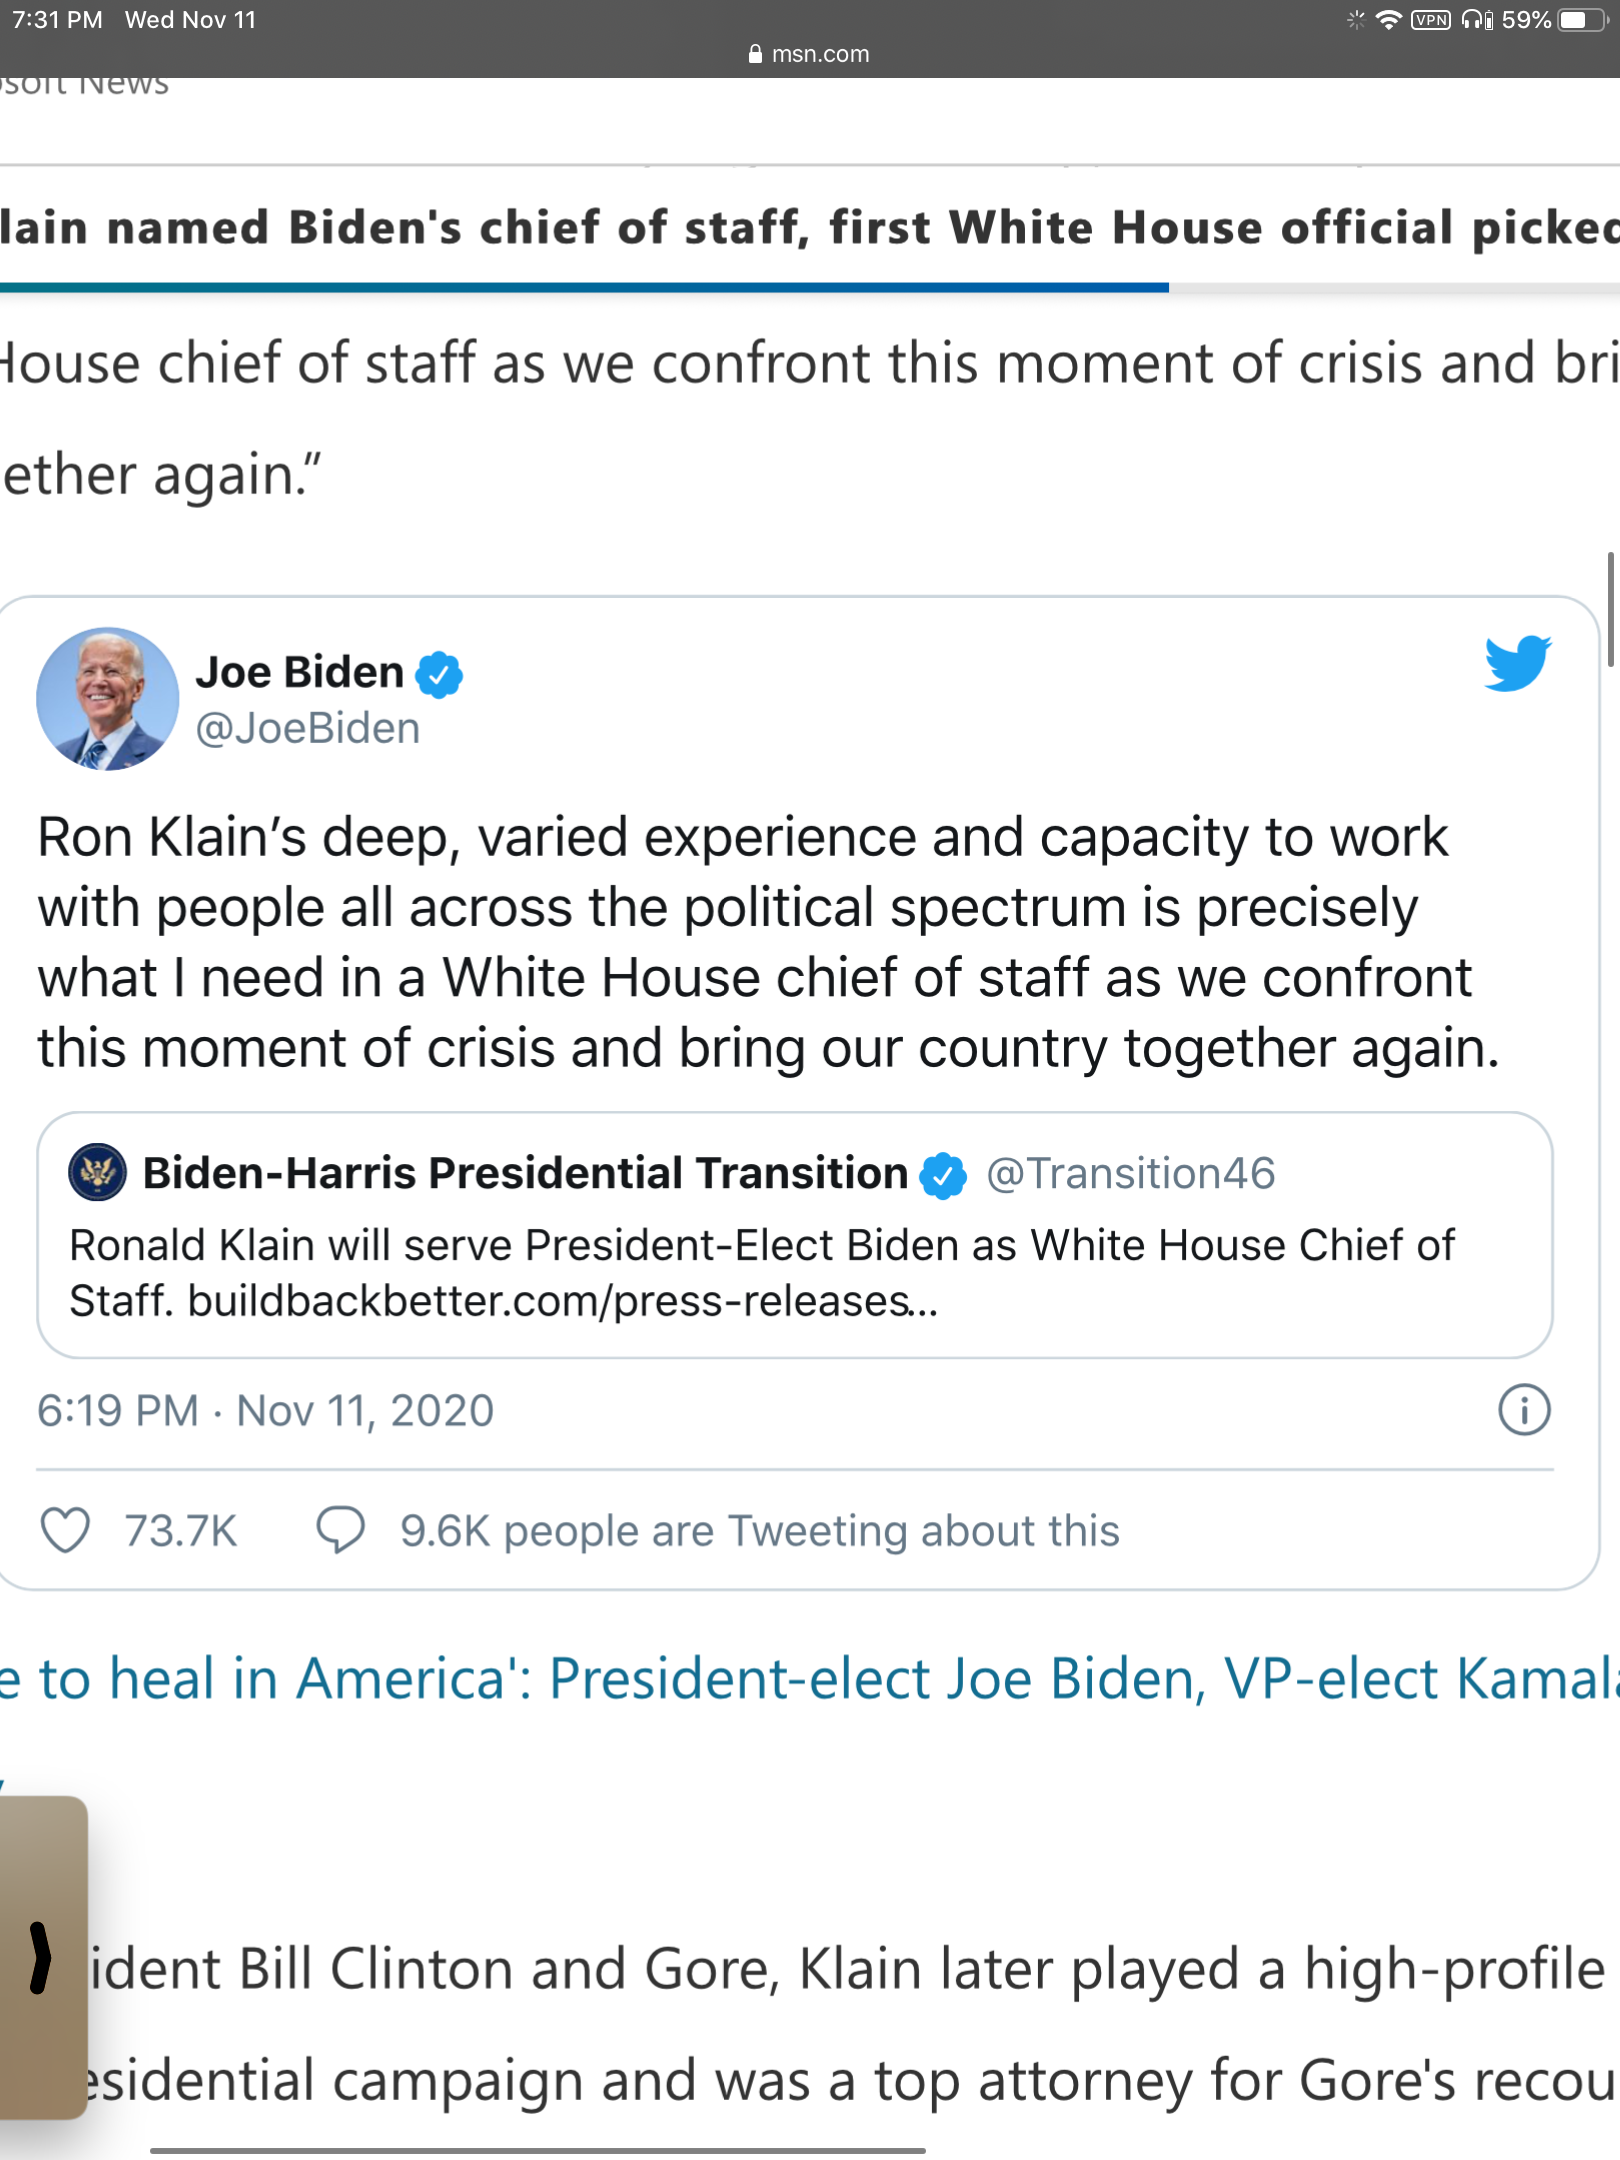Click the Joe Biden display name
Screen dimensions: 1620x2160
pos(299,672)
